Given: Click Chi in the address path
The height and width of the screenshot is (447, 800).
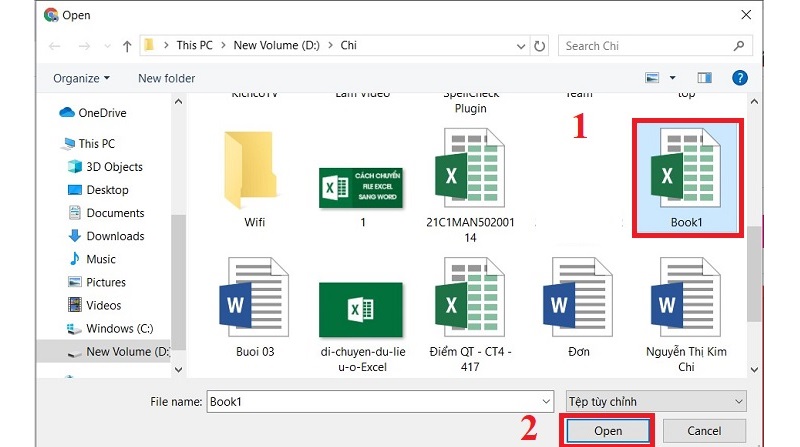Looking at the screenshot, I should coord(348,45).
